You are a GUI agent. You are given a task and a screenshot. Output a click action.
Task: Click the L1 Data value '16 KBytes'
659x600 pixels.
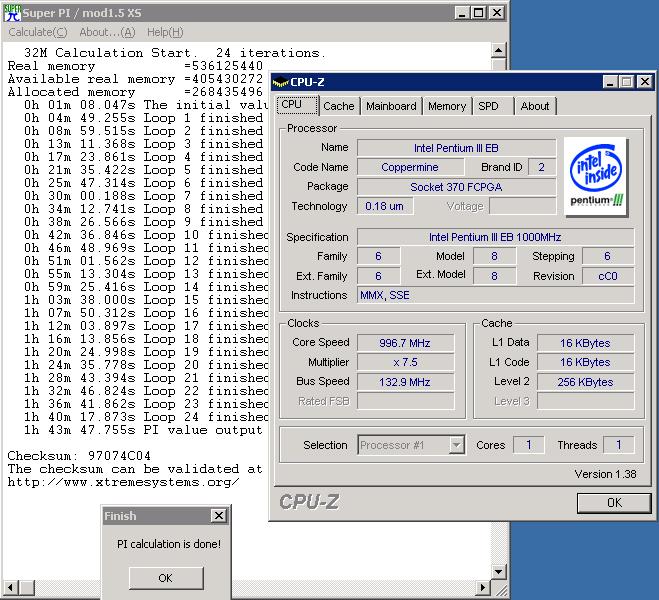[x=585, y=343]
